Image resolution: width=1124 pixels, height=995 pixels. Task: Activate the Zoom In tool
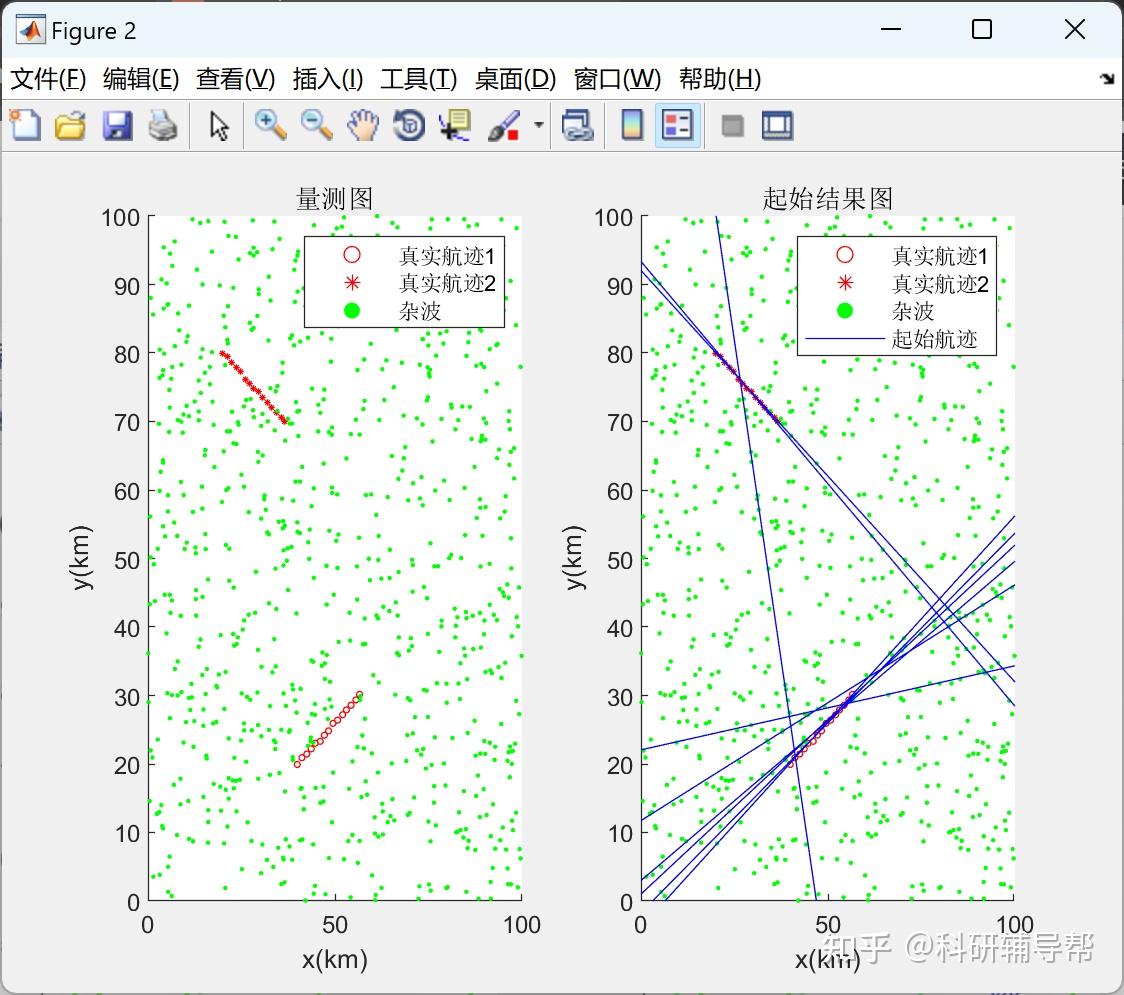click(270, 125)
